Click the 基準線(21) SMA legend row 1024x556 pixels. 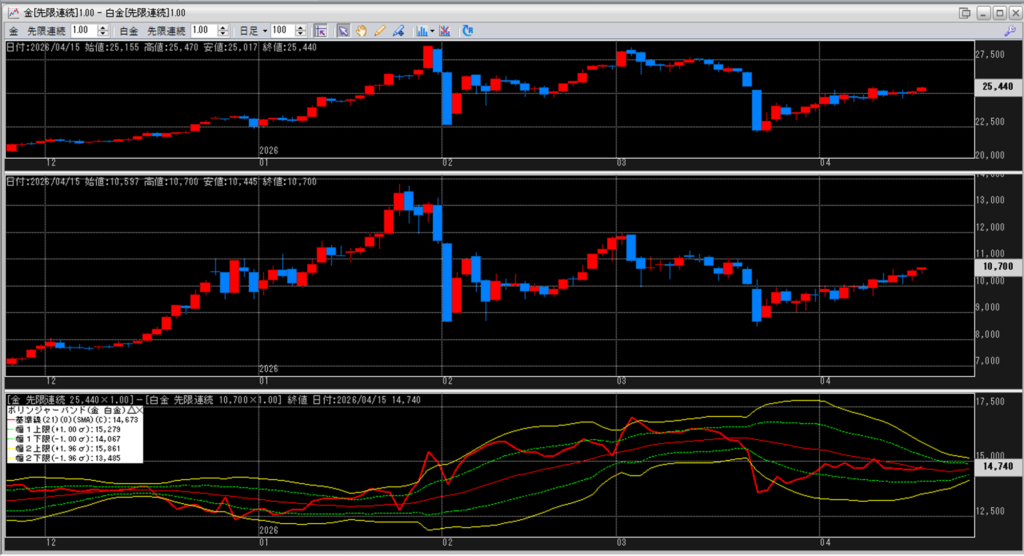click(x=74, y=419)
